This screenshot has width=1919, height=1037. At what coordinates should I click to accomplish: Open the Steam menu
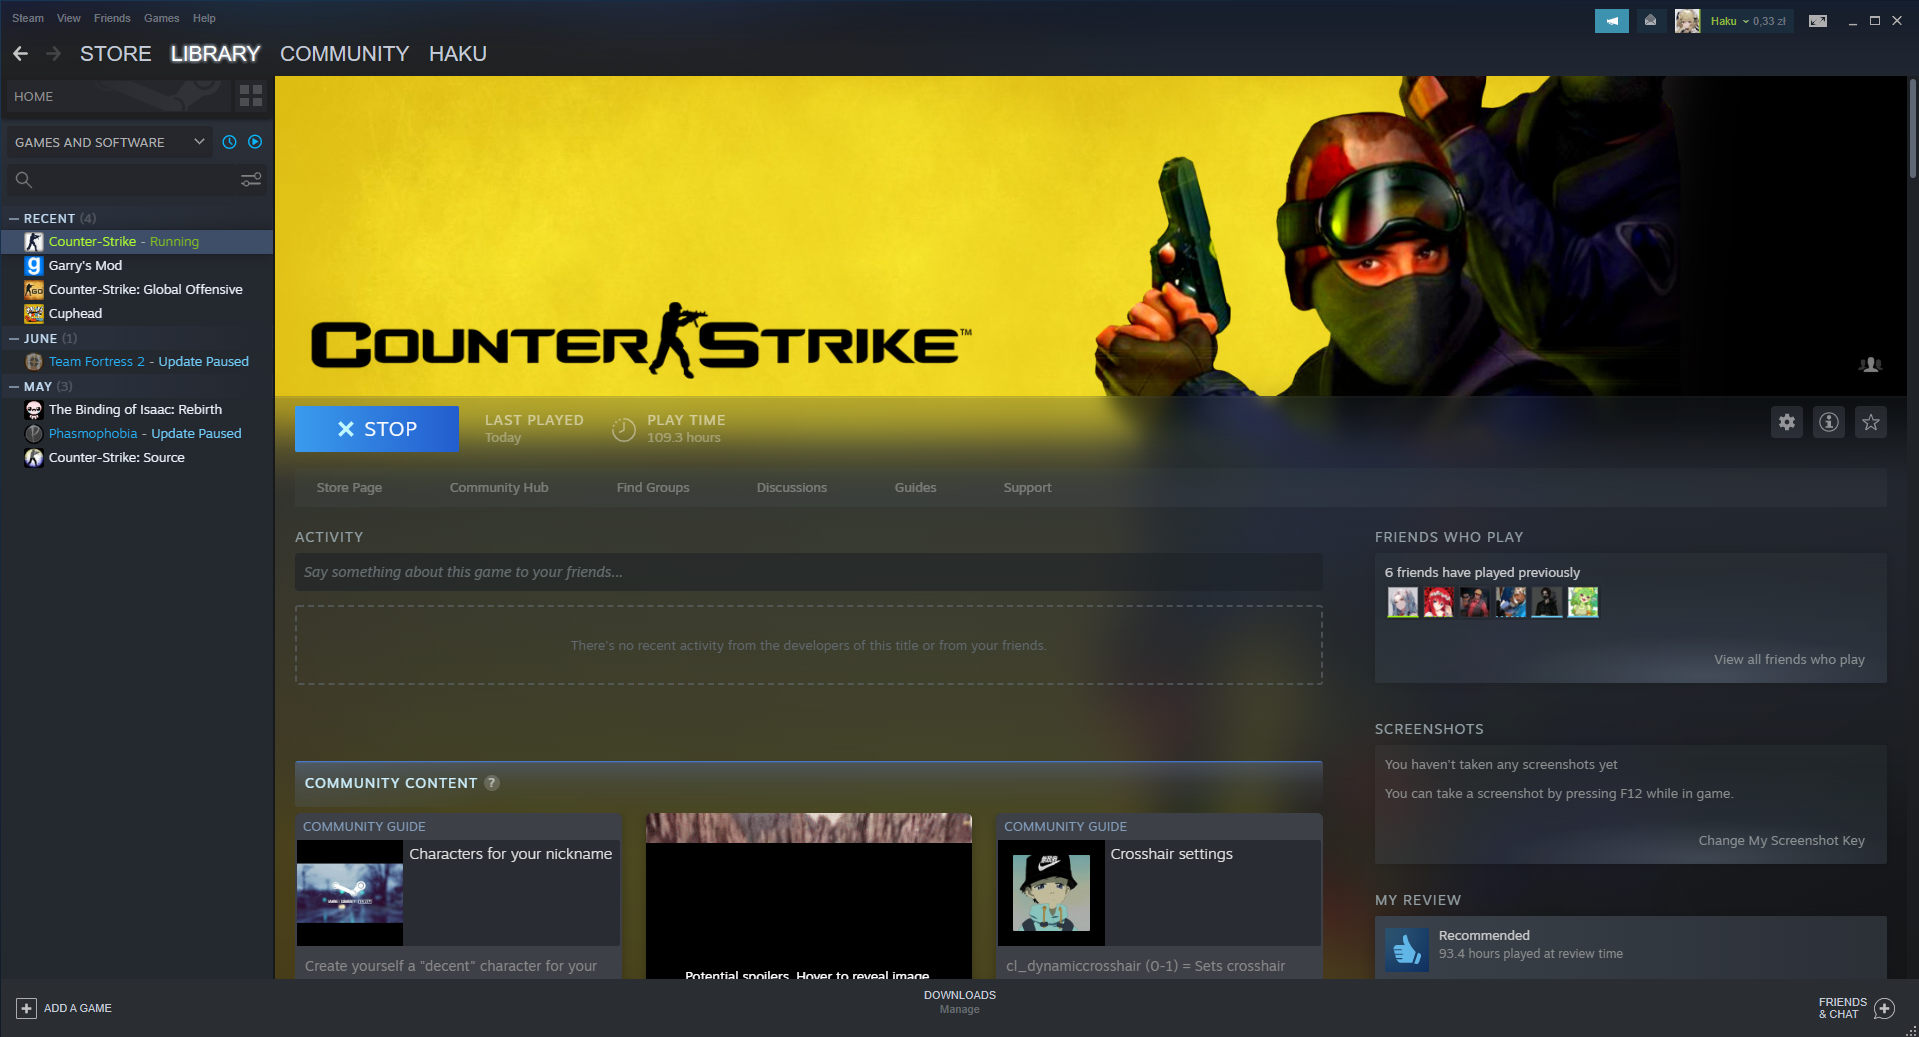point(28,18)
